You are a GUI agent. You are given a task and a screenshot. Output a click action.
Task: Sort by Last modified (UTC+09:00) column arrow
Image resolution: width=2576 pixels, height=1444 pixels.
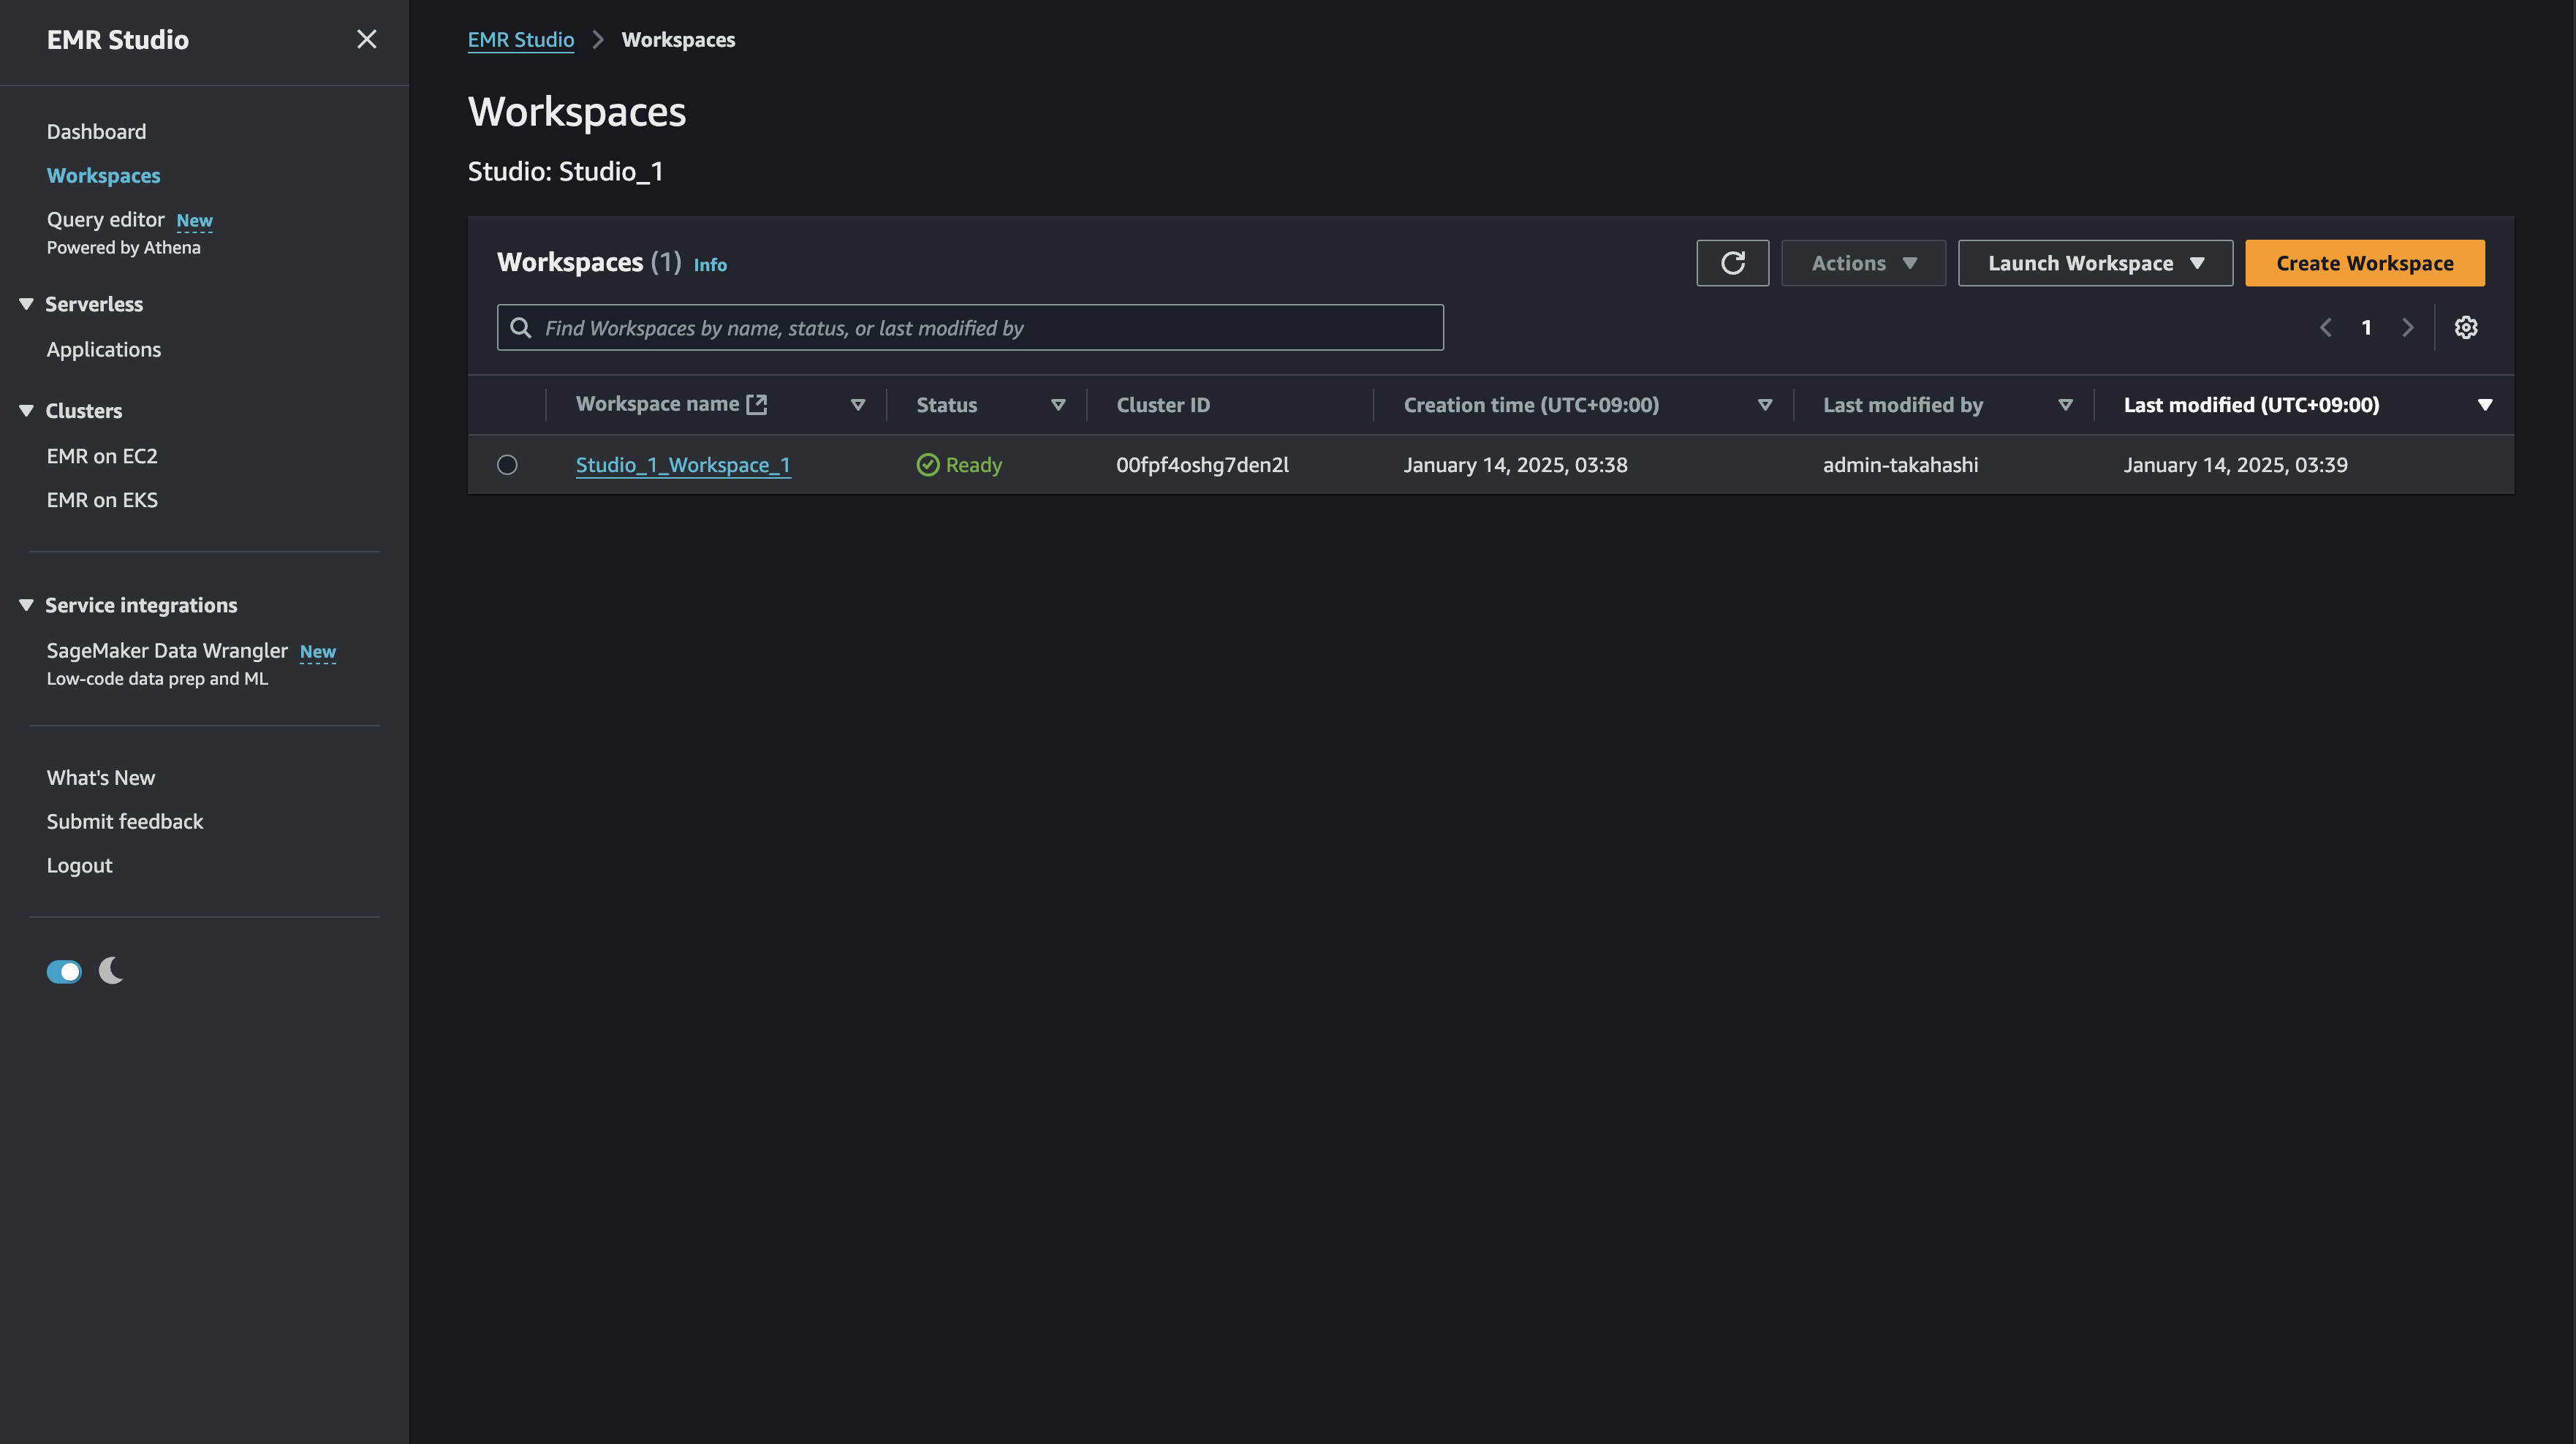tap(2485, 405)
